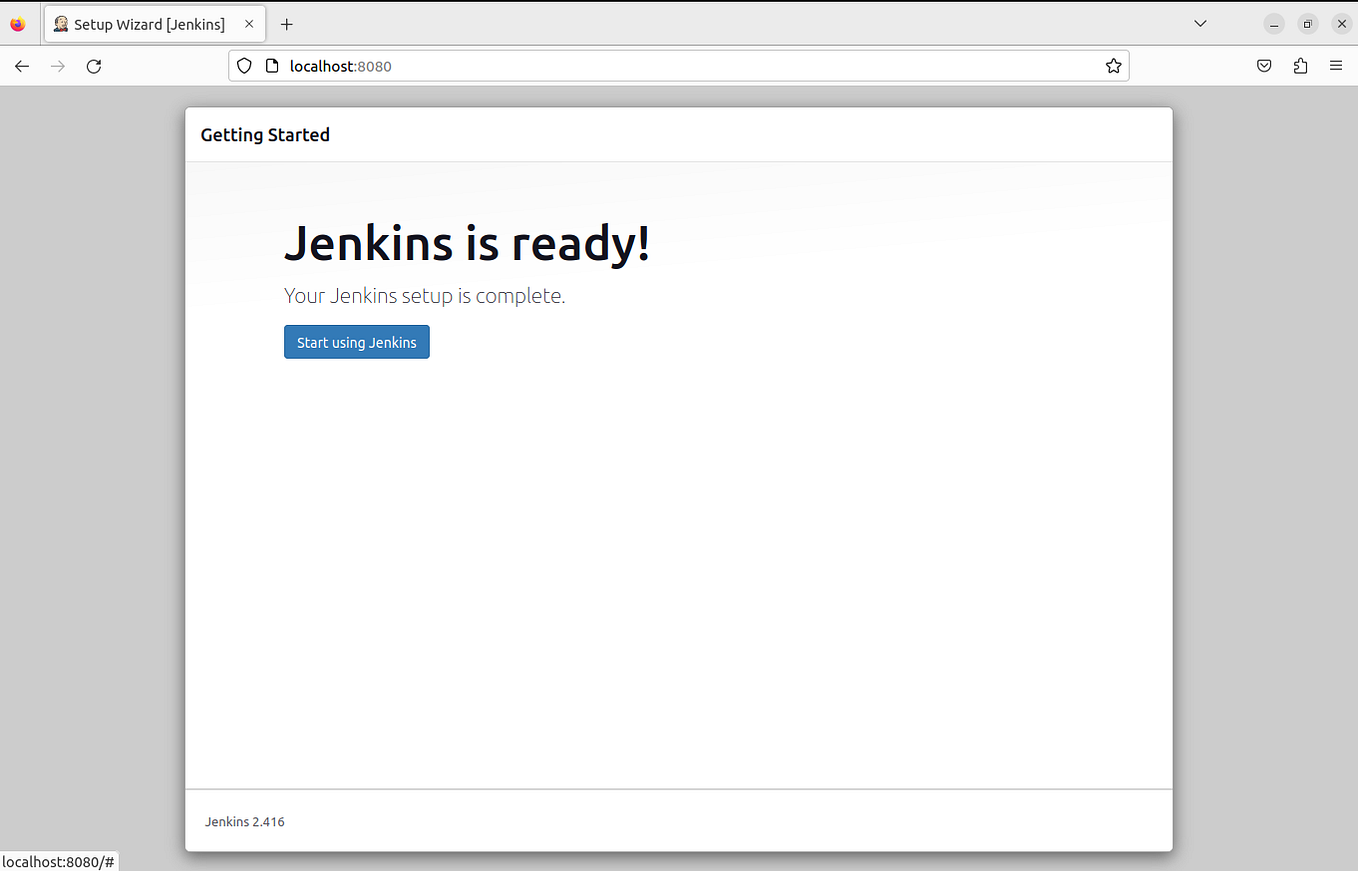Click the page info icon in the address bar

pyautogui.click(x=272, y=65)
